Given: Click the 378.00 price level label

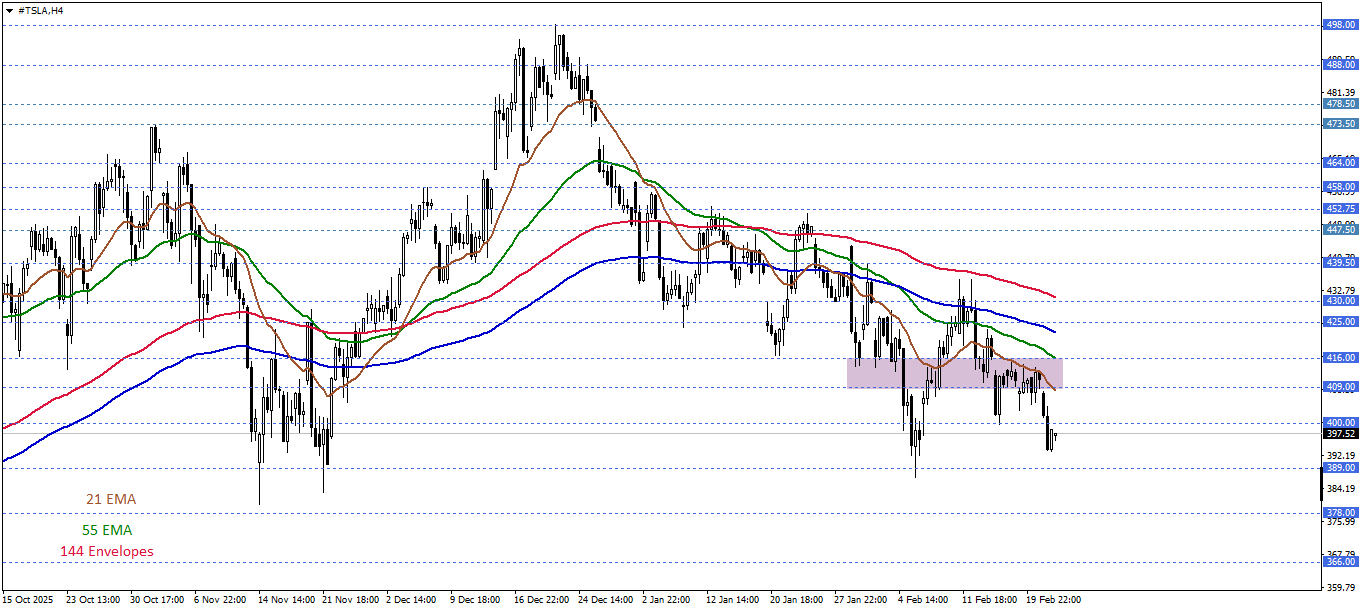Looking at the screenshot, I should pyautogui.click(x=1340, y=513).
